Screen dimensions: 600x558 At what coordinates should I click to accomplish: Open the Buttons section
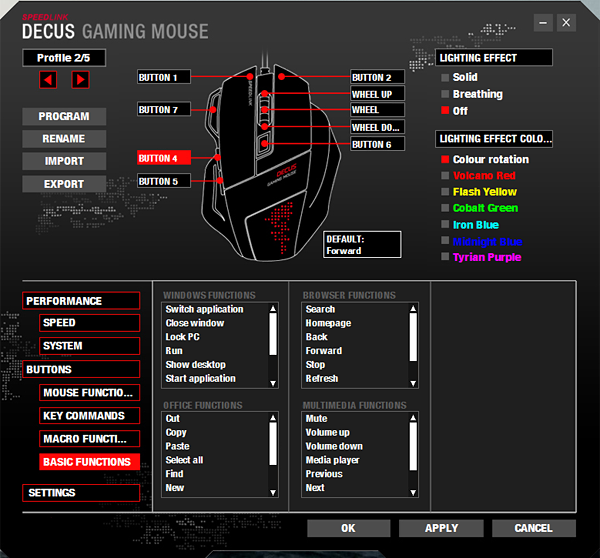click(81, 369)
